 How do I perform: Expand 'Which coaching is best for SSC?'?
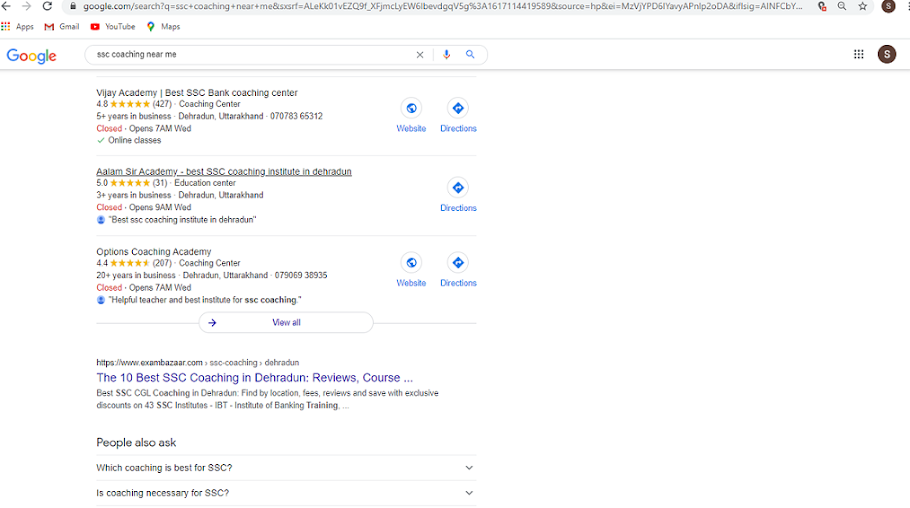286,468
